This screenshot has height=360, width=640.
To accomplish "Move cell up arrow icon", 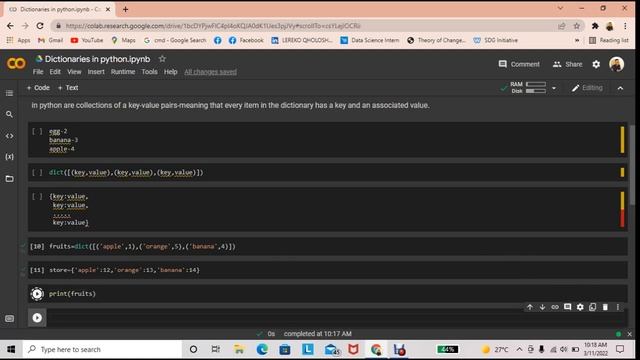I will pos(530,307).
